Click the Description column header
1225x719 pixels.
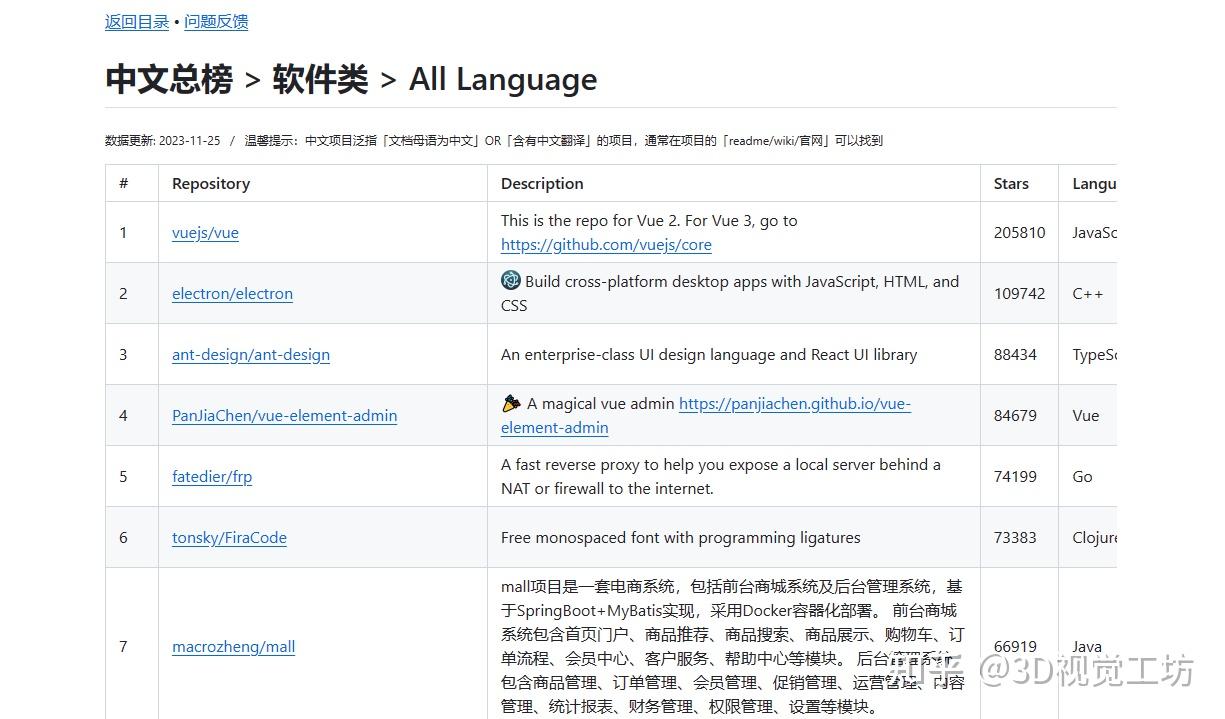(x=542, y=184)
